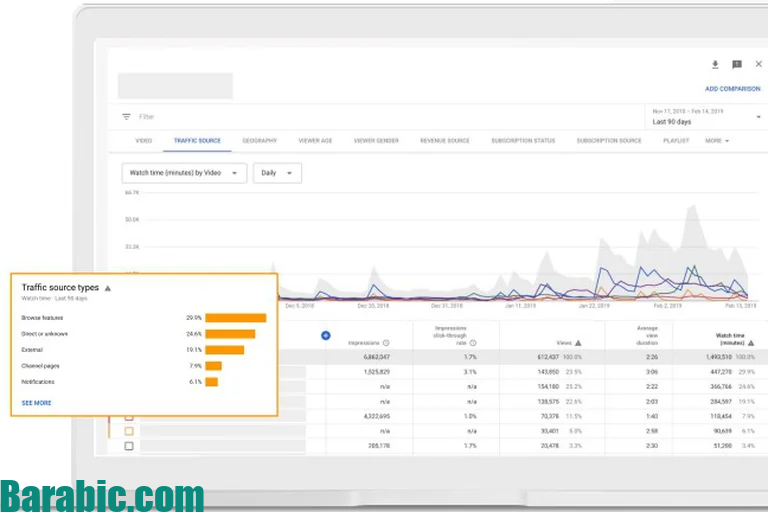Click the Direct or unknown label
The height and width of the screenshot is (512, 768).
coord(45,334)
